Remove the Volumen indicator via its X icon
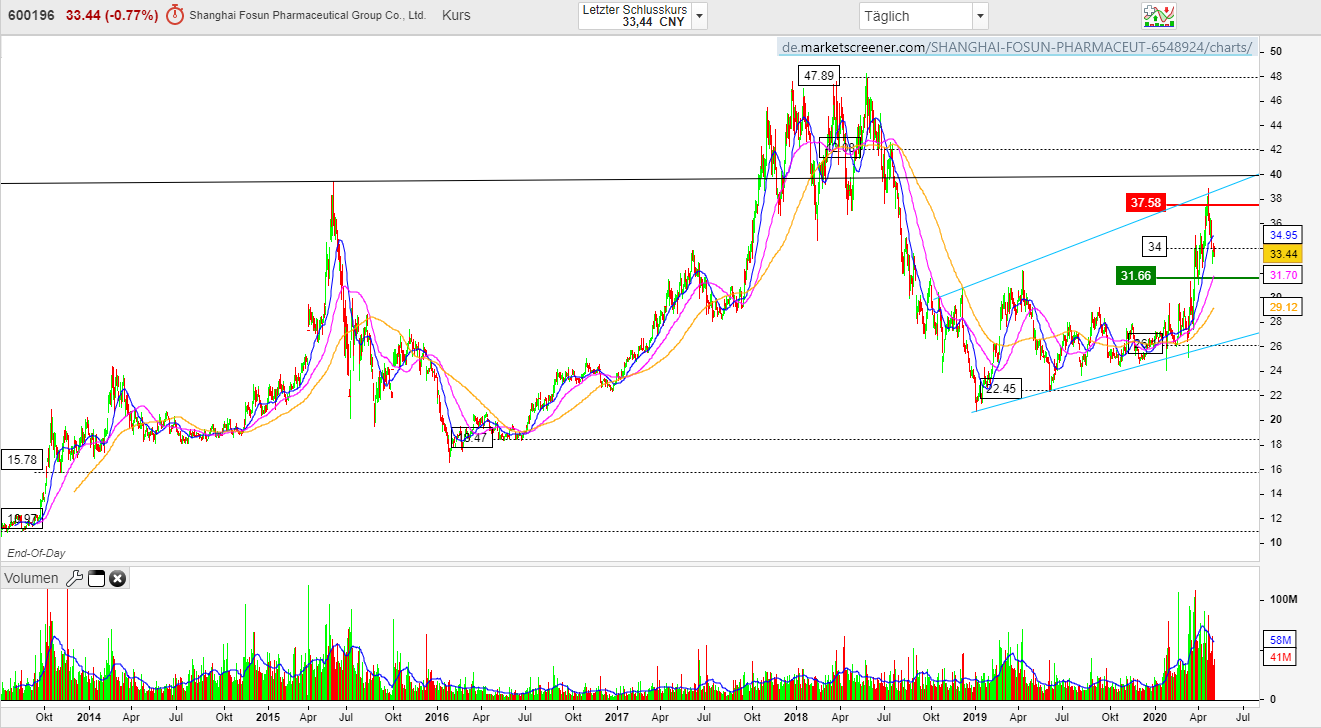This screenshot has width=1321, height=728. pyautogui.click(x=117, y=578)
